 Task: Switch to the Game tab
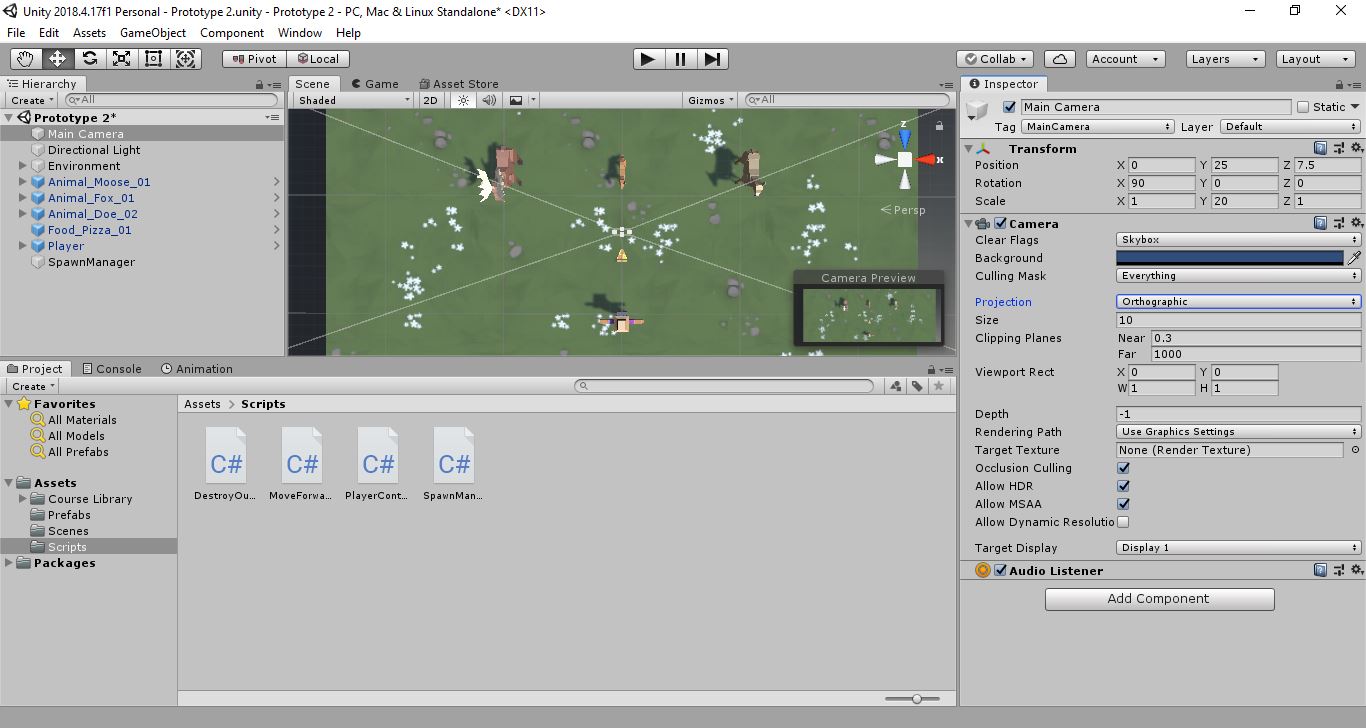click(x=373, y=84)
